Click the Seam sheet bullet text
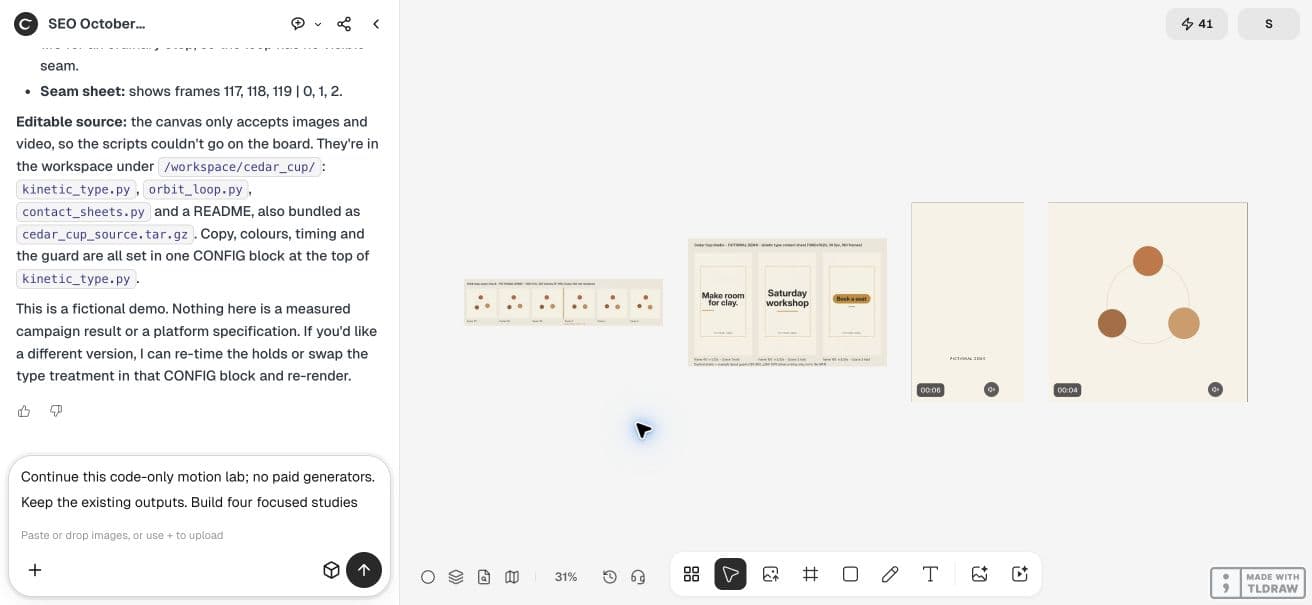1312x605 pixels. (x=191, y=91)
